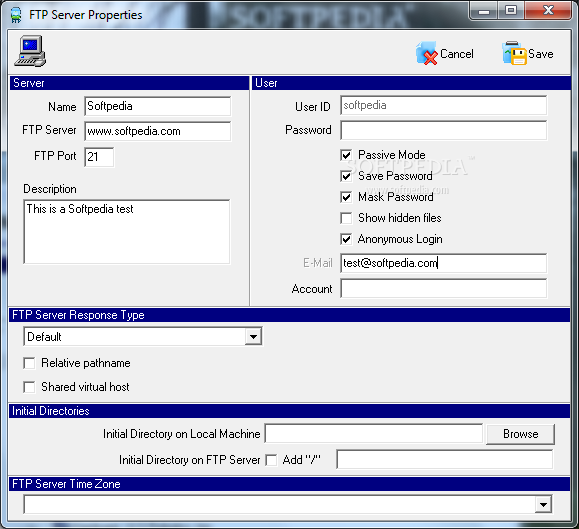
Task: Check the Add "/" checkbox
Action: 271,460
